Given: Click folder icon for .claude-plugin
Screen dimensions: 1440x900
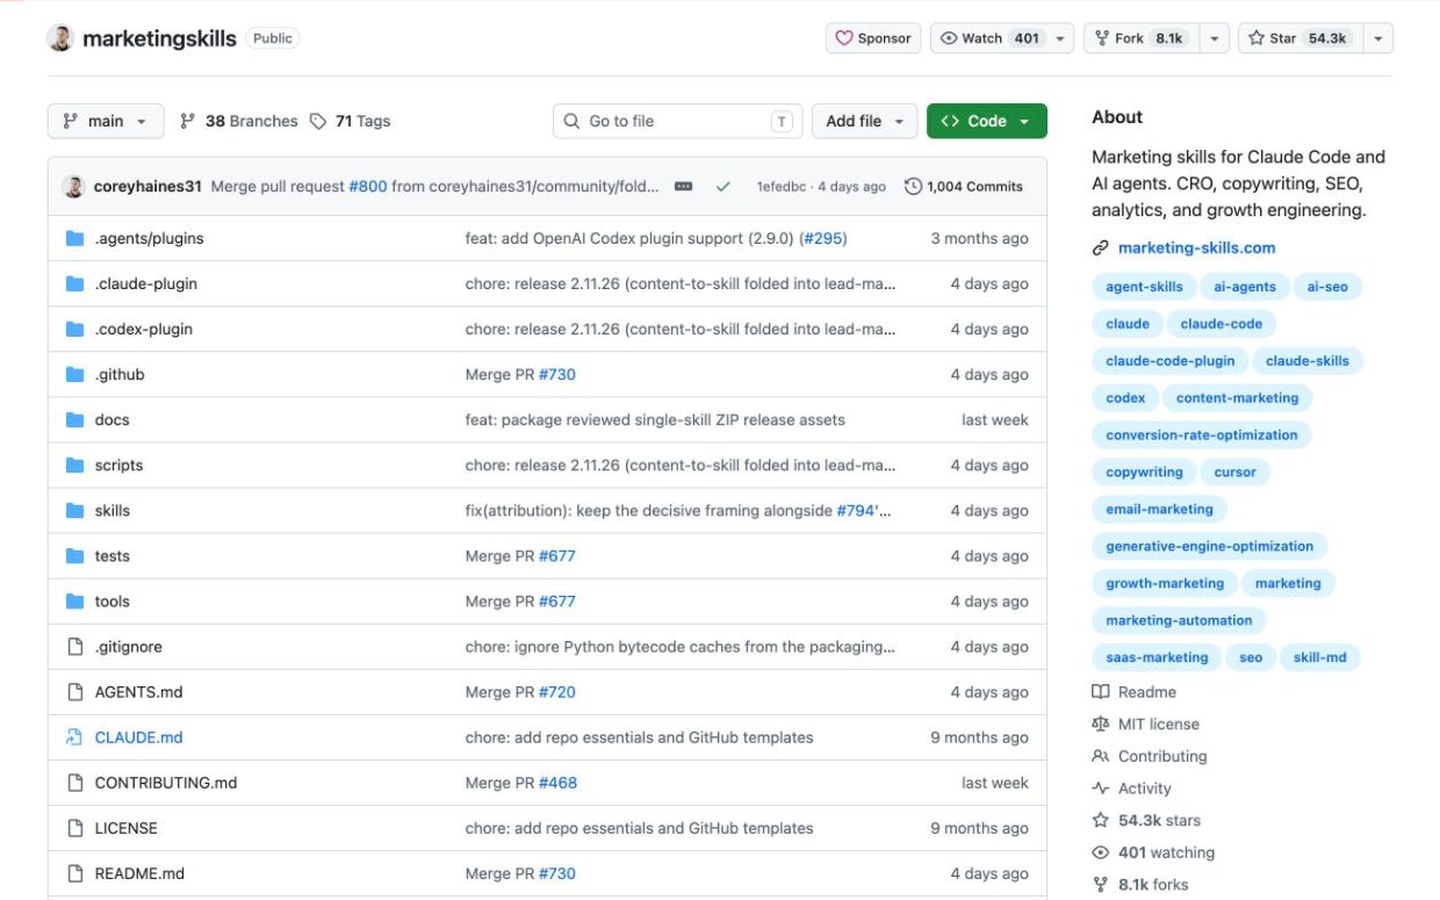Looking at the screenshot, I should tap(74, 284).
